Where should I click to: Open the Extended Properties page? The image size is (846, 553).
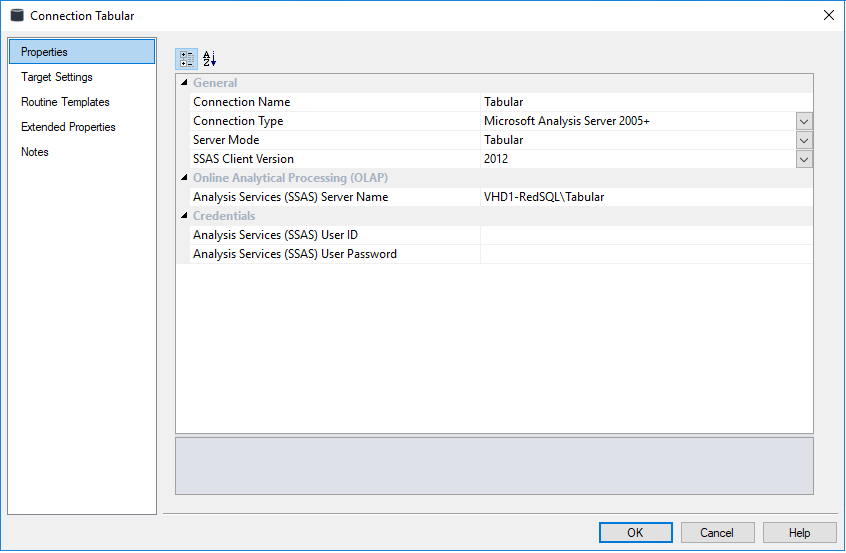[68, 127]
